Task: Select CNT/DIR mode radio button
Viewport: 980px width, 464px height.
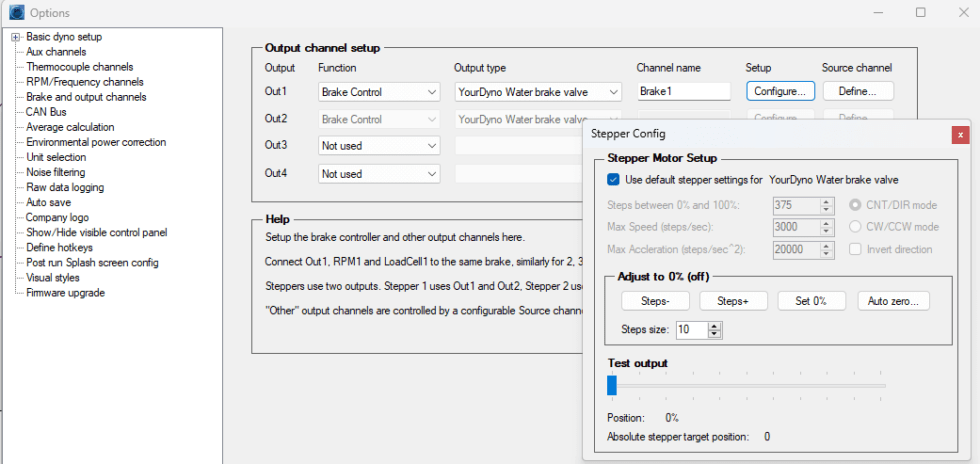Action: pos(857,205)
